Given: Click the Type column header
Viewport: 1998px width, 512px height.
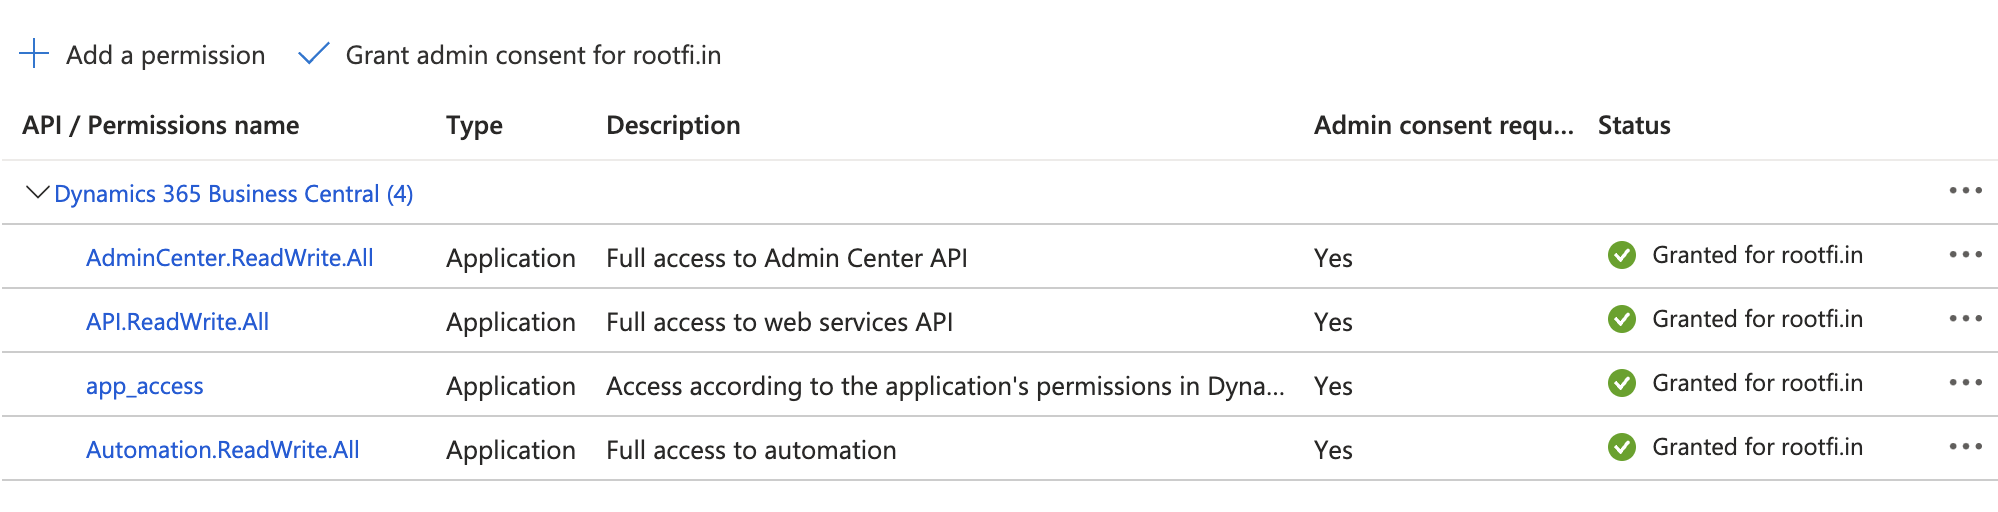Looking at the screenshot, I should pyautogui.click(x=475, y=126).
